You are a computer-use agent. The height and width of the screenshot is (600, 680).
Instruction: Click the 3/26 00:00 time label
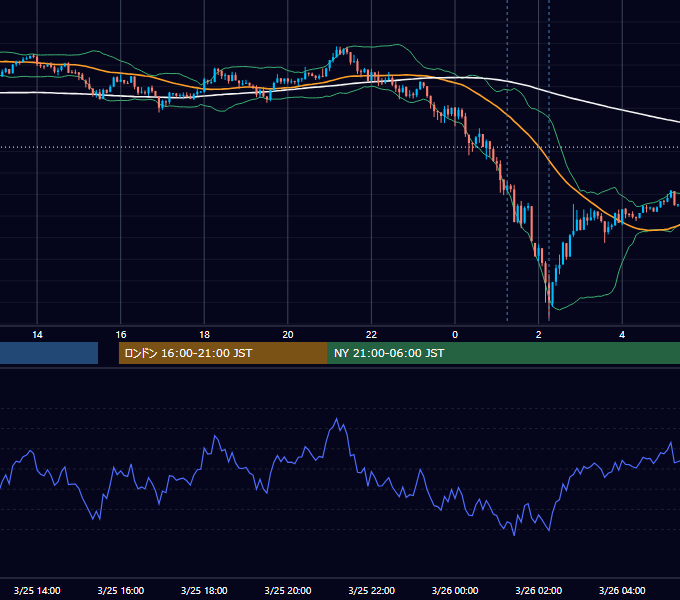455,590
